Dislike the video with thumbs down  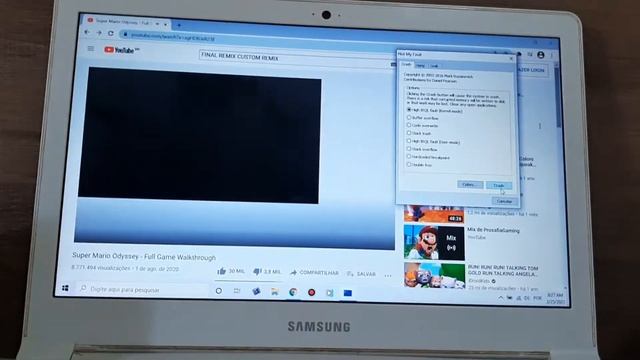pos(257,271)
